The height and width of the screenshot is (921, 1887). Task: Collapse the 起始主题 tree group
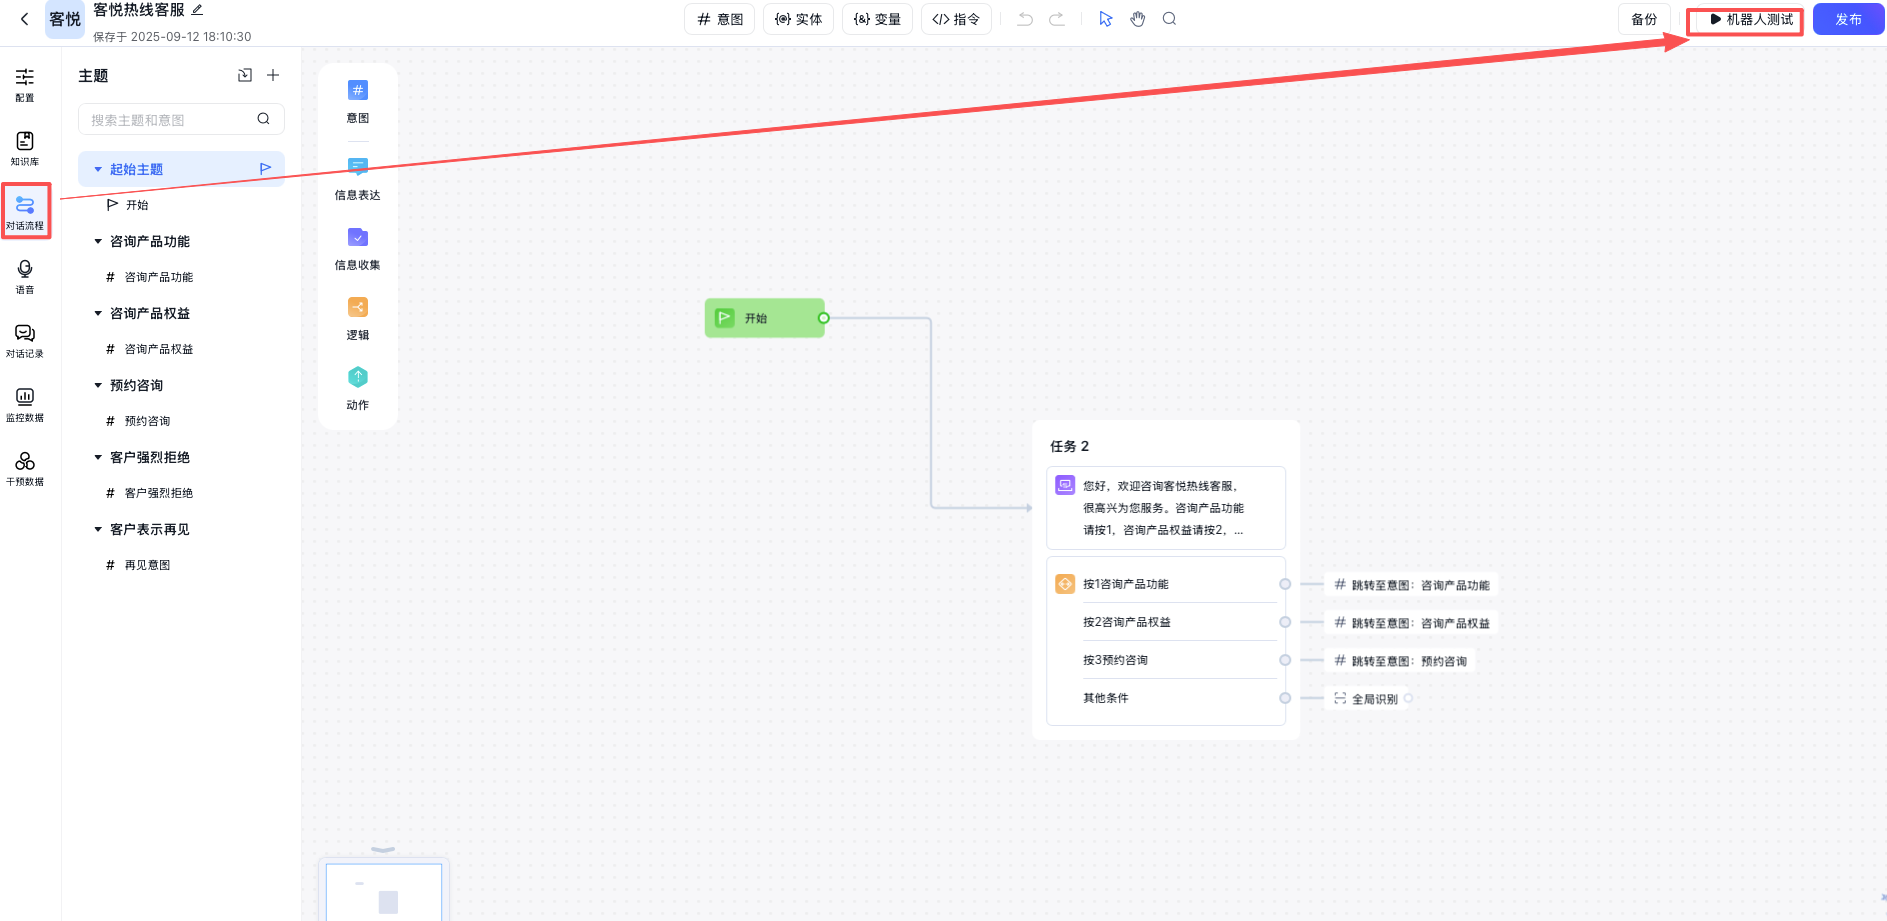pos(98,169)
